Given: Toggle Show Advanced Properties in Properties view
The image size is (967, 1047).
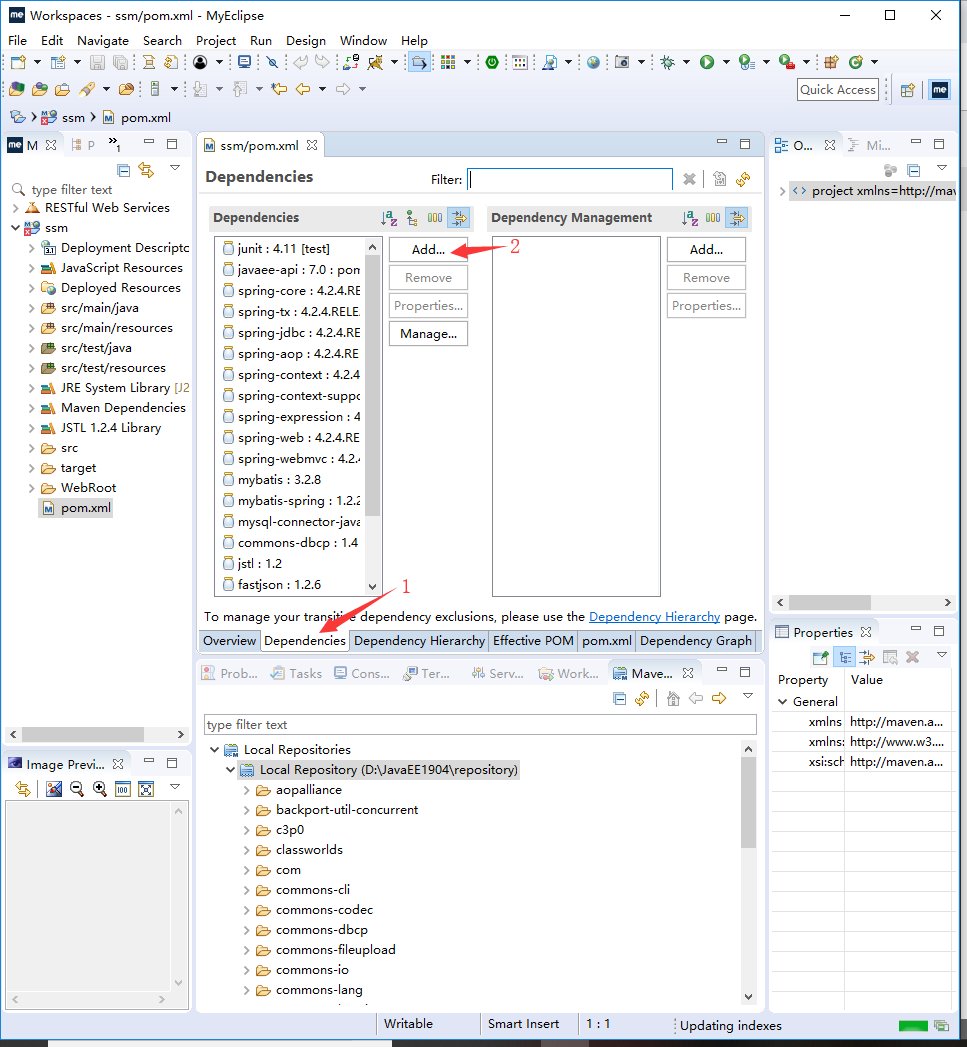Looking at the screenshot, I should point(867,657).
